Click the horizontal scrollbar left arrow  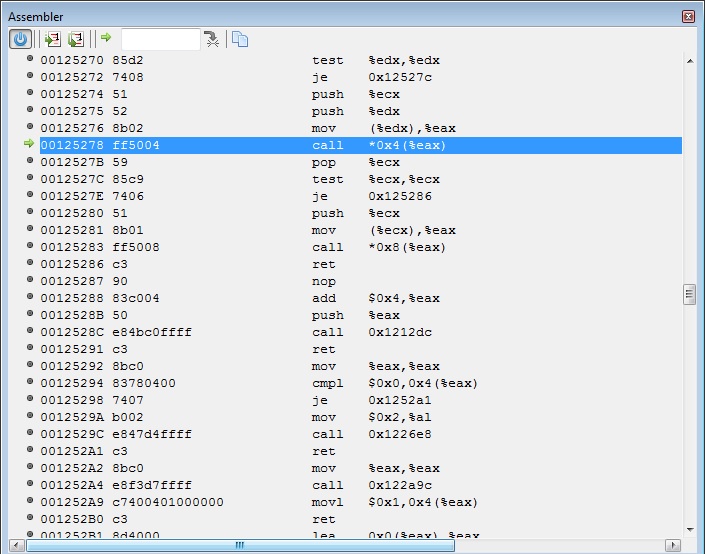(x=17, y=545)
